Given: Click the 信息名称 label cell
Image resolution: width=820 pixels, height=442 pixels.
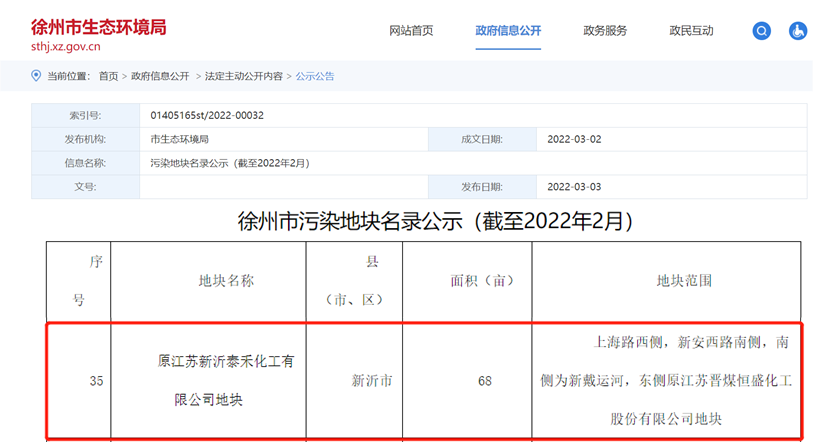Looking at the screenshot, I should click(85, 163).
